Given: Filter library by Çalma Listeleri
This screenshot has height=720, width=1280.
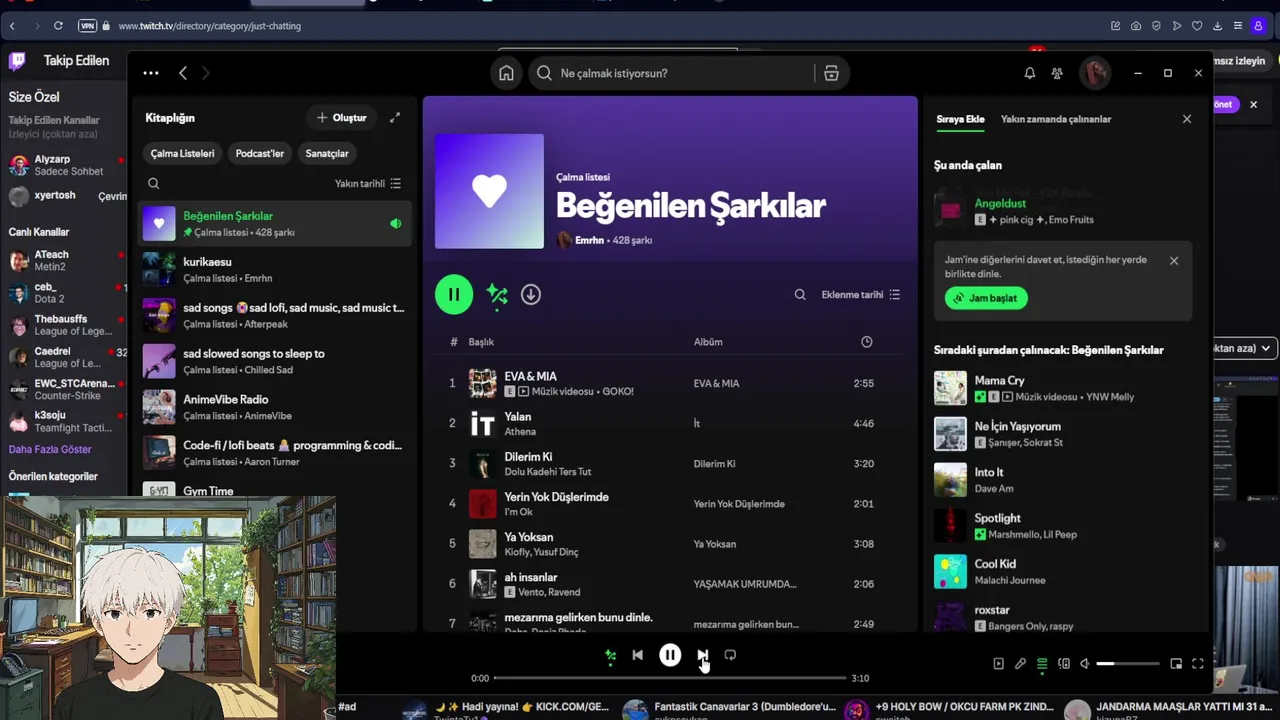Looking at the screenshot, I should click(x=183, y=154).
